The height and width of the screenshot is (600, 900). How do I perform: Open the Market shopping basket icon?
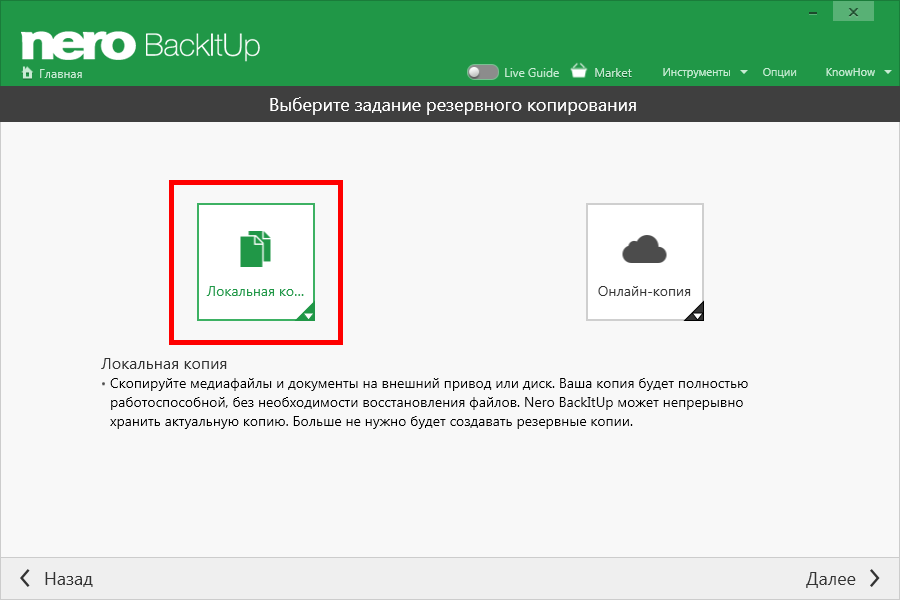pyautogui.click(x=579, y=72)
